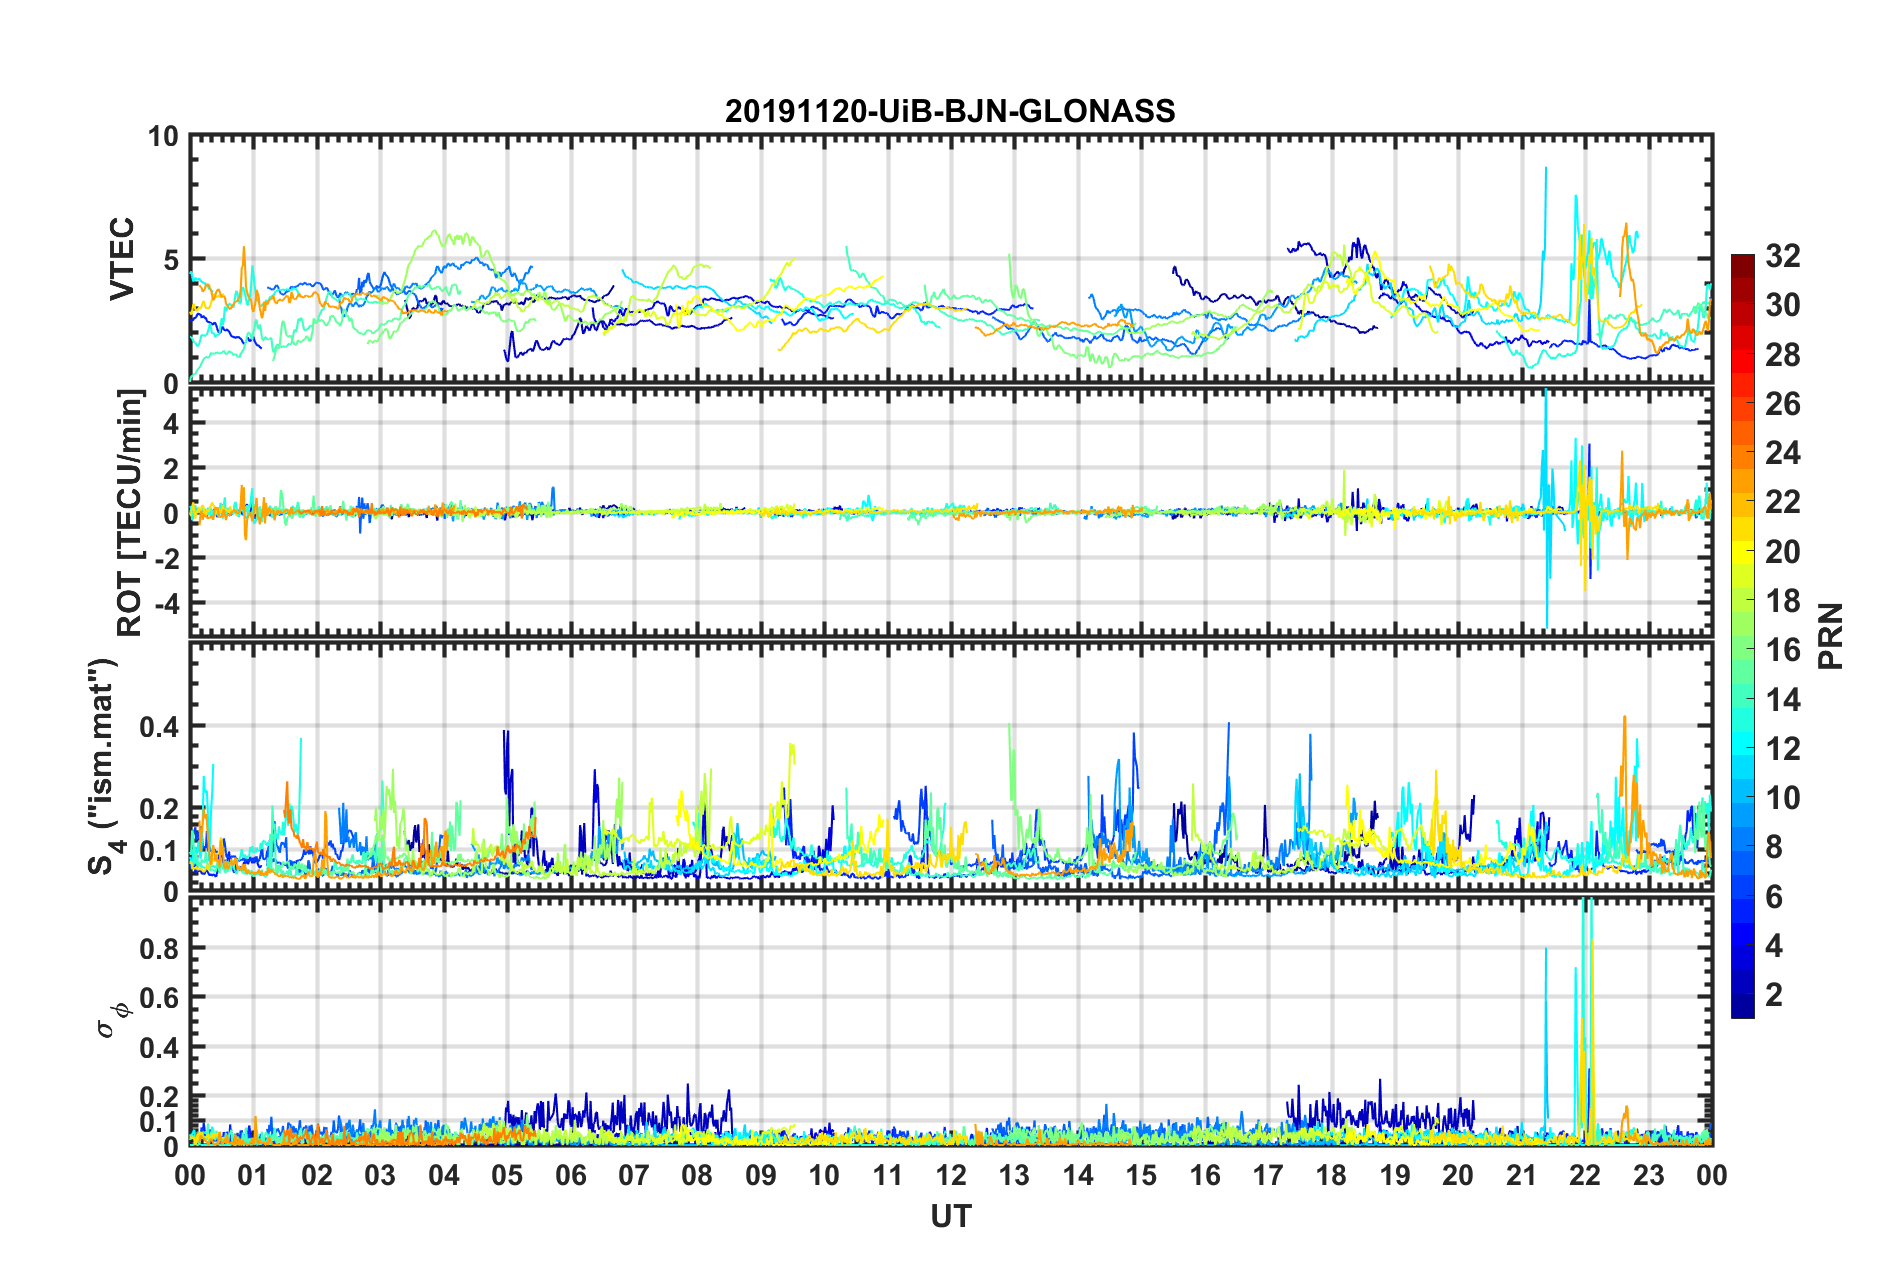Click the colorbar tick label 28
Screen dimensions: 1902x1272
tap(1782, 354)
